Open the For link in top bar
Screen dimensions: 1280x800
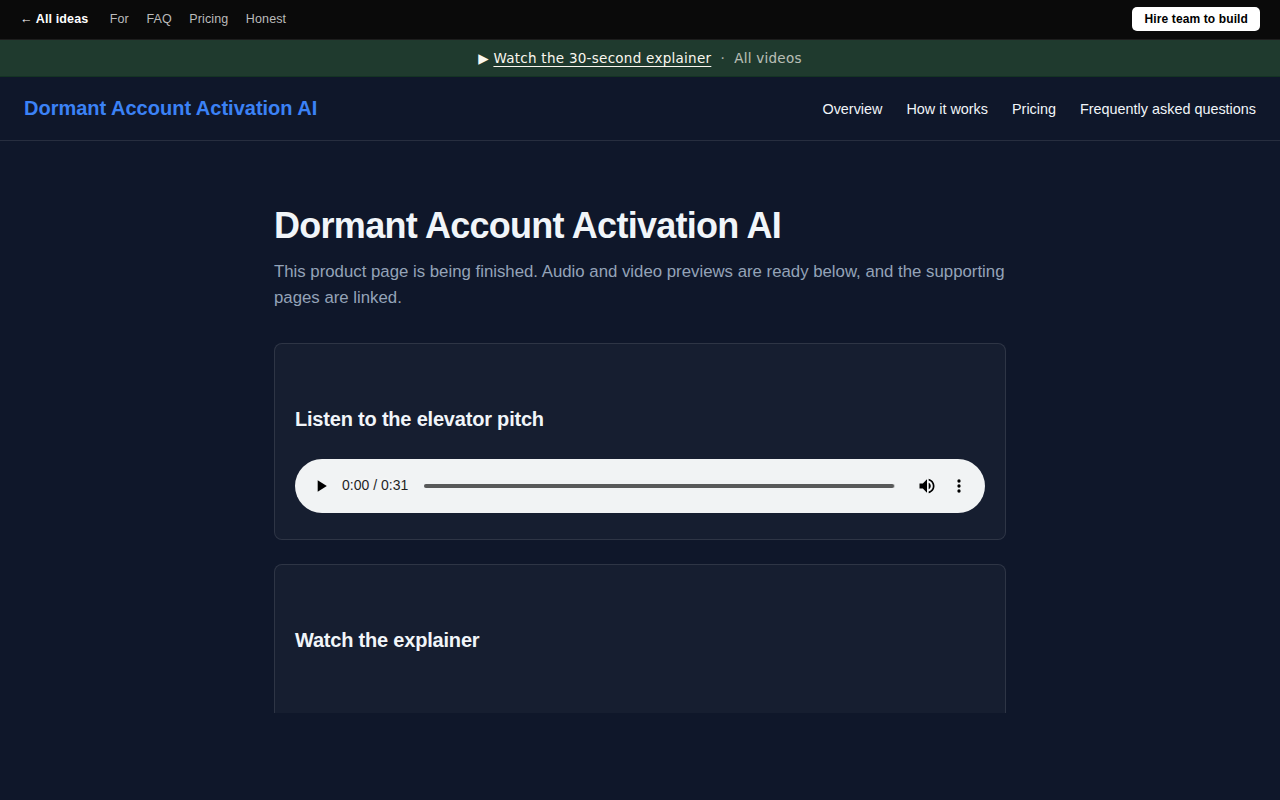[119, 19]
